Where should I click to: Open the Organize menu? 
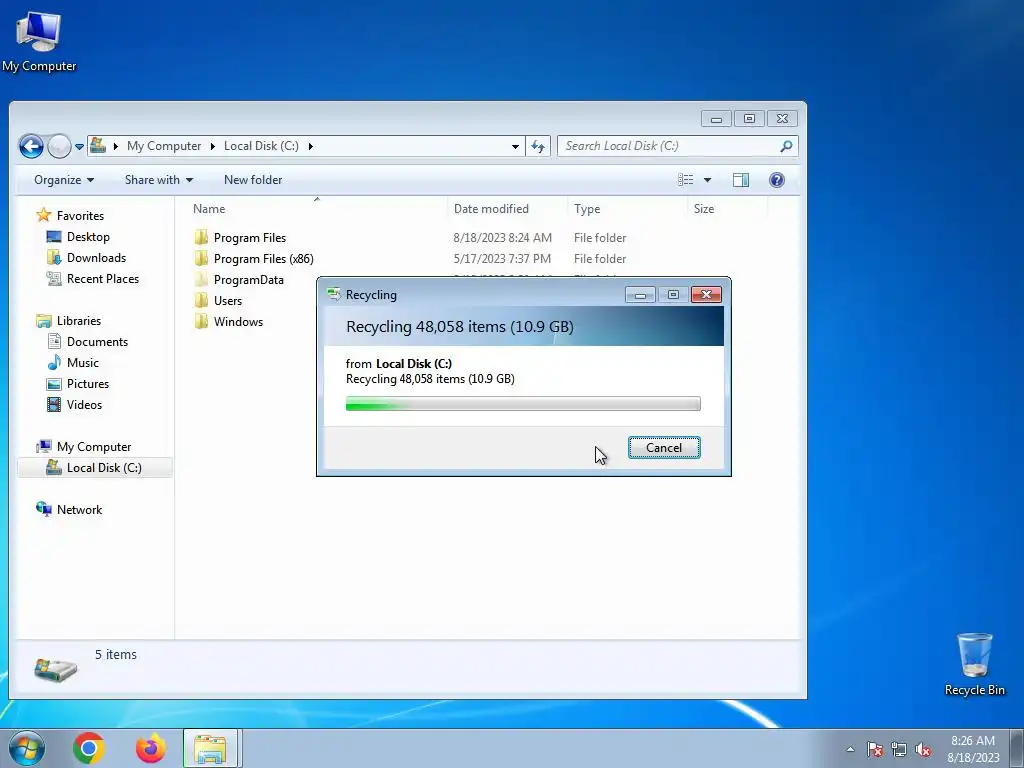pyautogui.click(x=63, y=180)
